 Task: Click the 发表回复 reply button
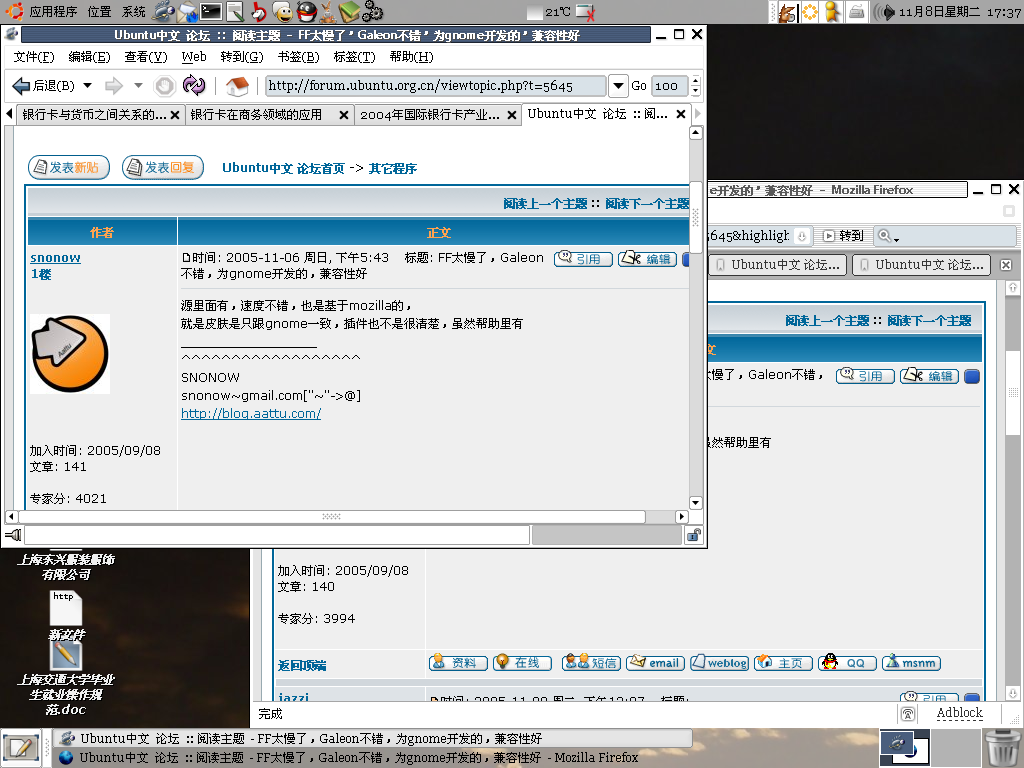coord(163,168)
